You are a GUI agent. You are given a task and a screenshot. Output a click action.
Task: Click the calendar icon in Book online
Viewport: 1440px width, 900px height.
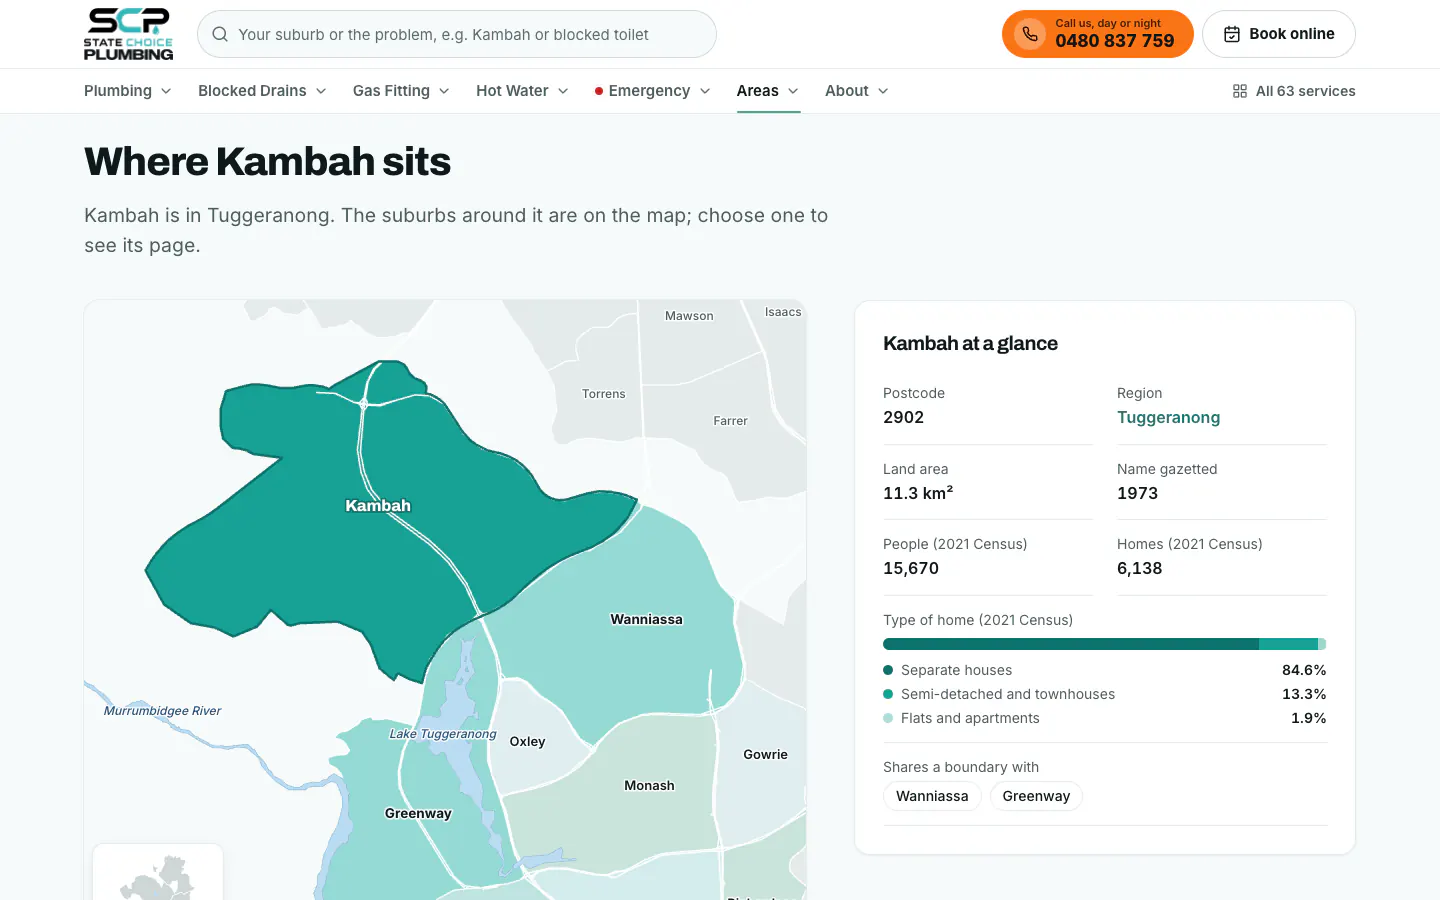(x=1232, y=34)
